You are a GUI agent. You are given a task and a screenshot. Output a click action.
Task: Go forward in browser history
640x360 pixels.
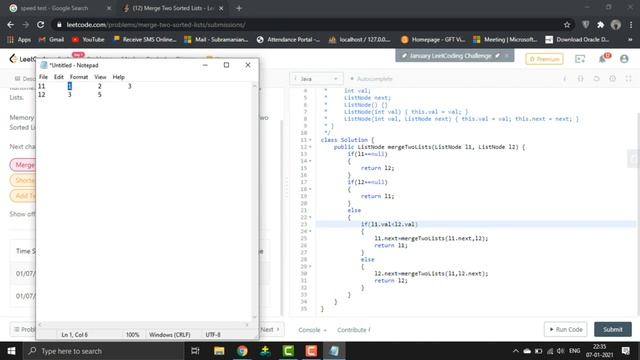click(25, 25)
